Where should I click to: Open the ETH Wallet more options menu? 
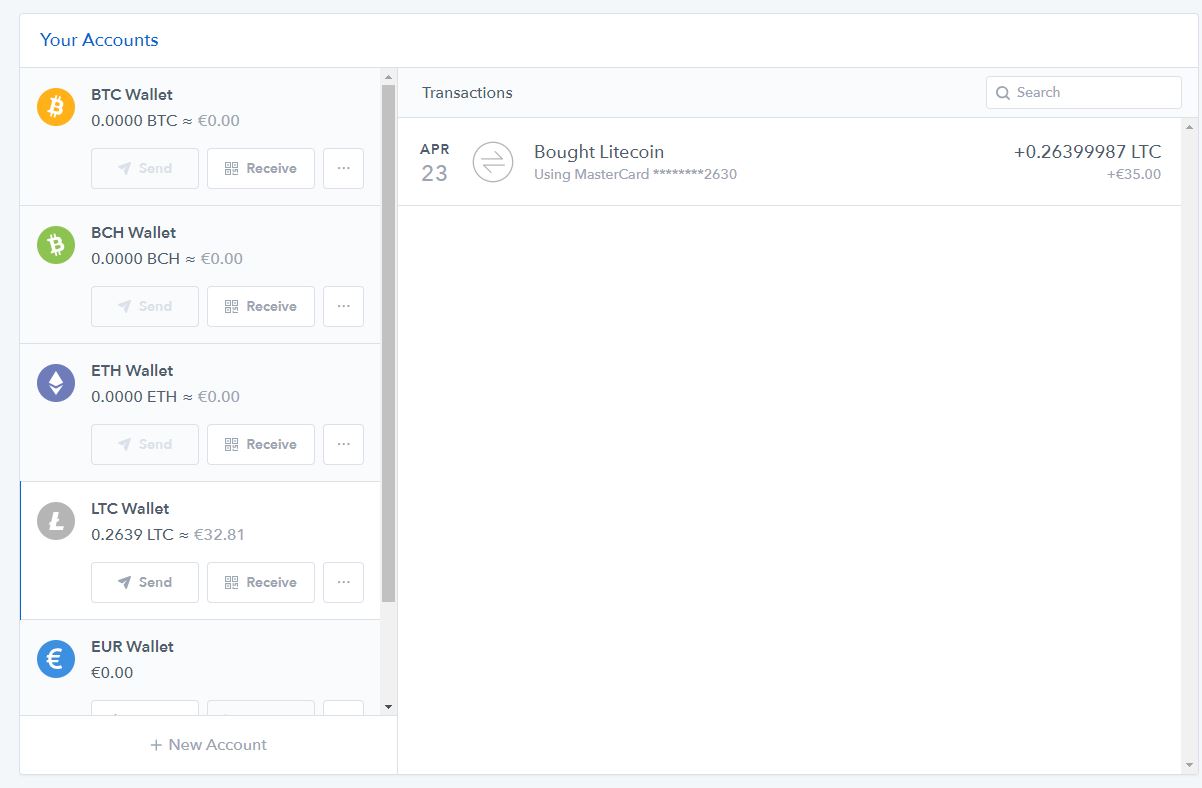[343, 444]
